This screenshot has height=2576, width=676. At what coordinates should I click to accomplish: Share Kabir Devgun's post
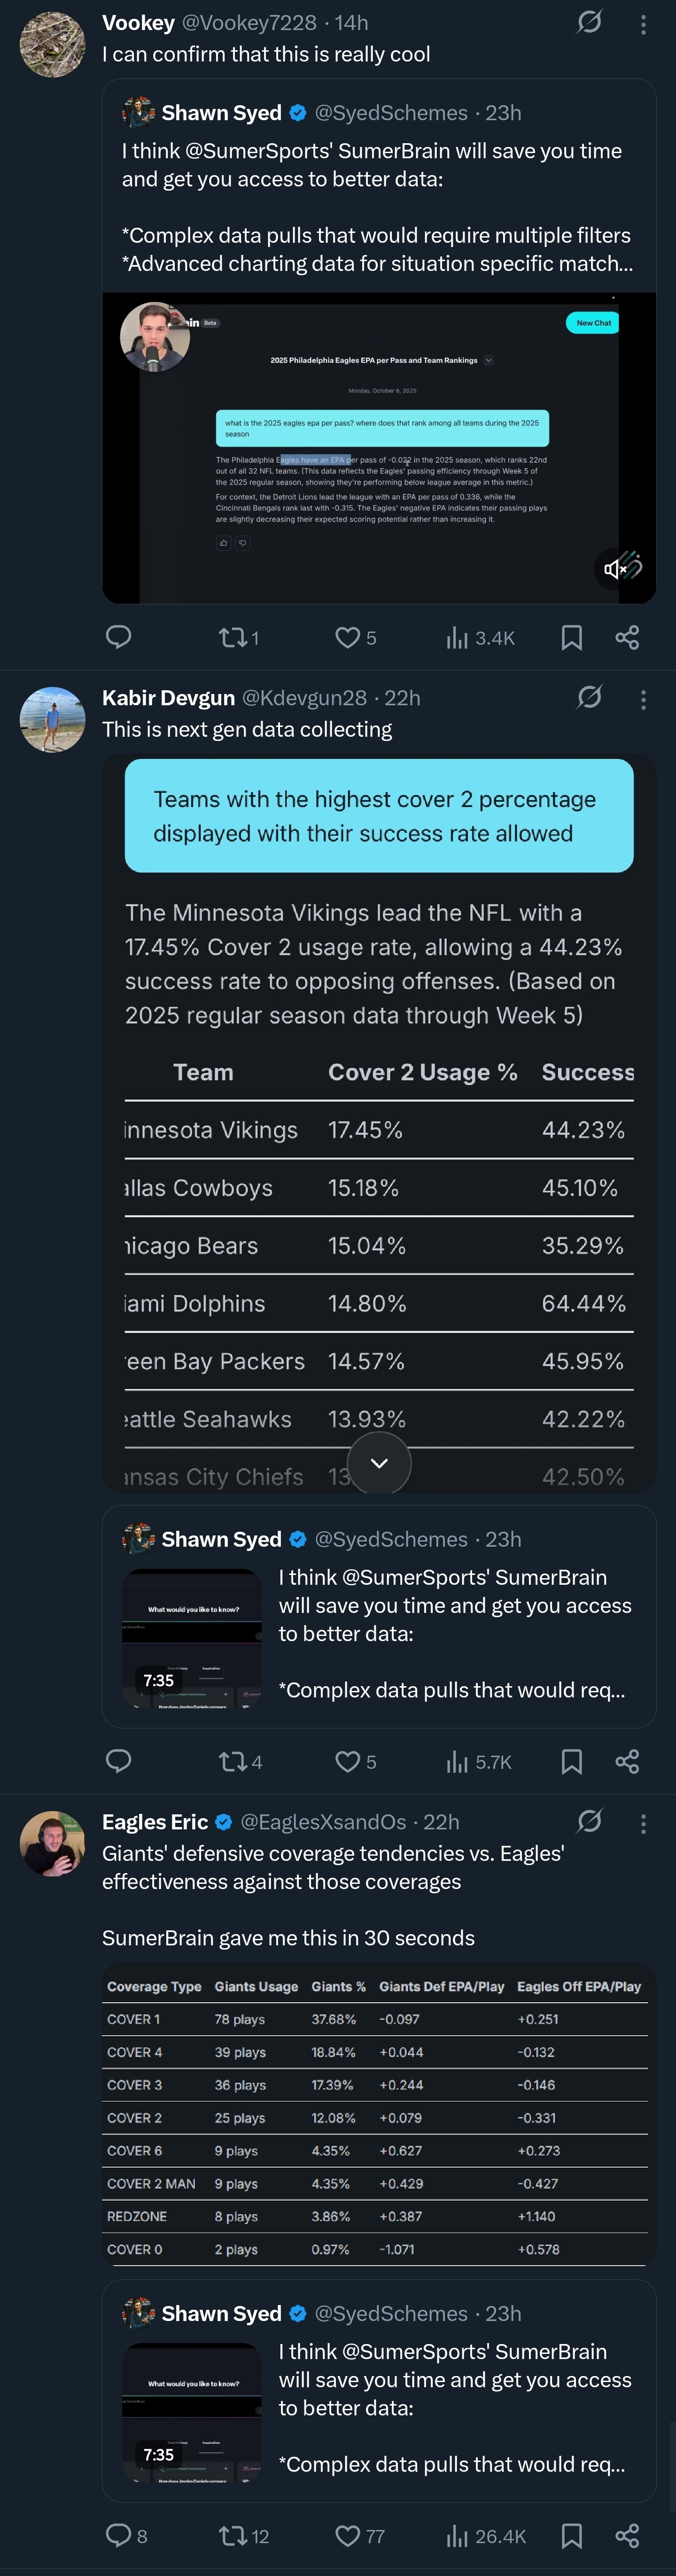[627, 1761]
